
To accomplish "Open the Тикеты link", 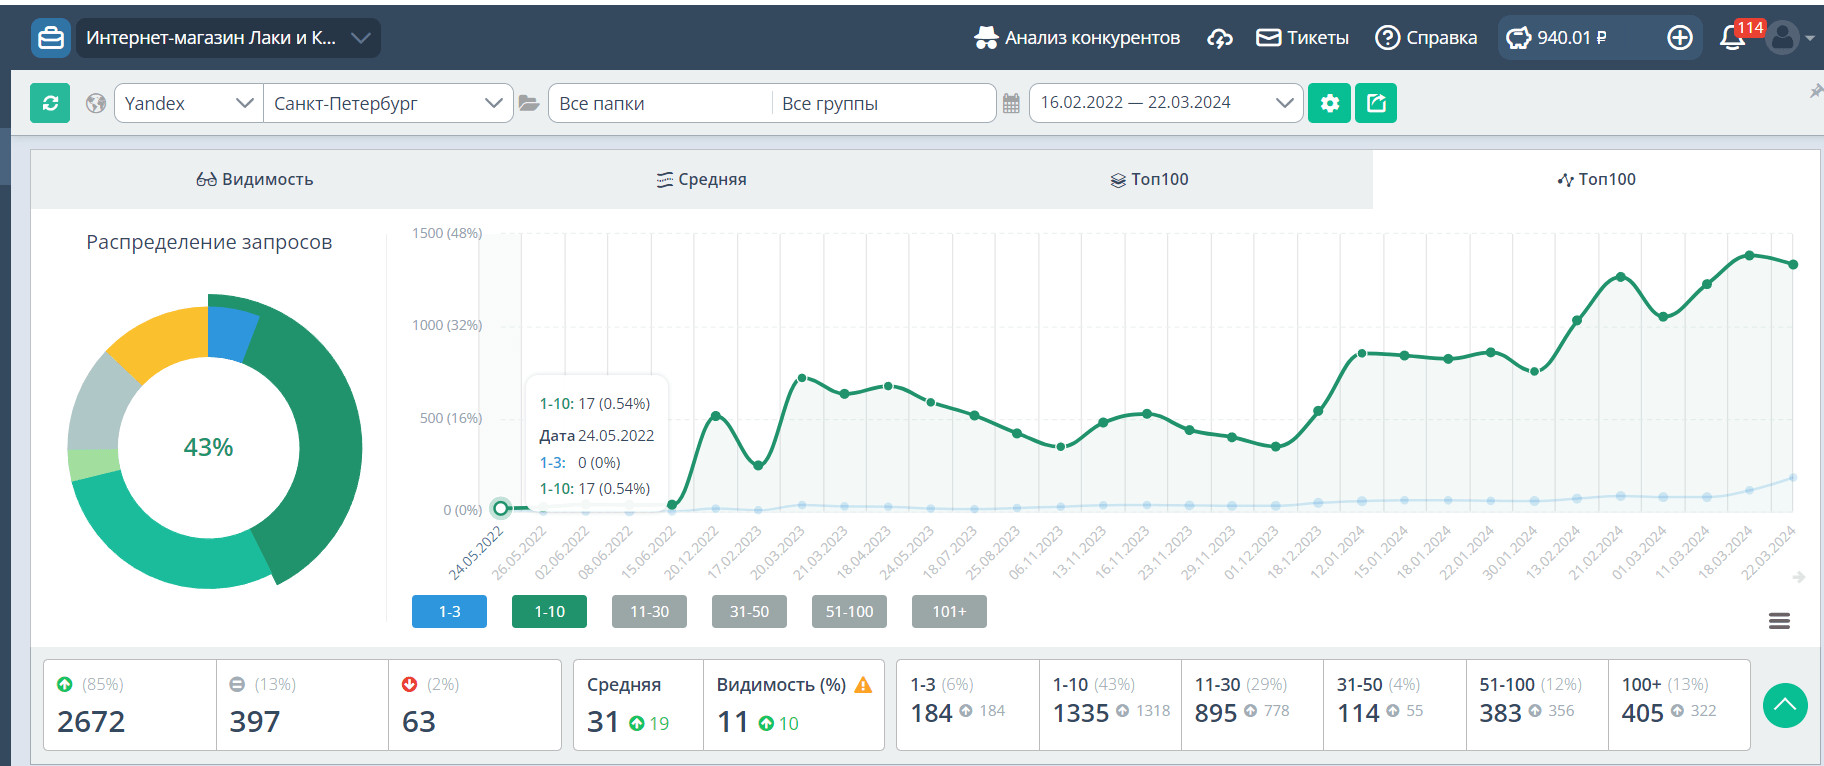I will click(x=1303, y=38).
